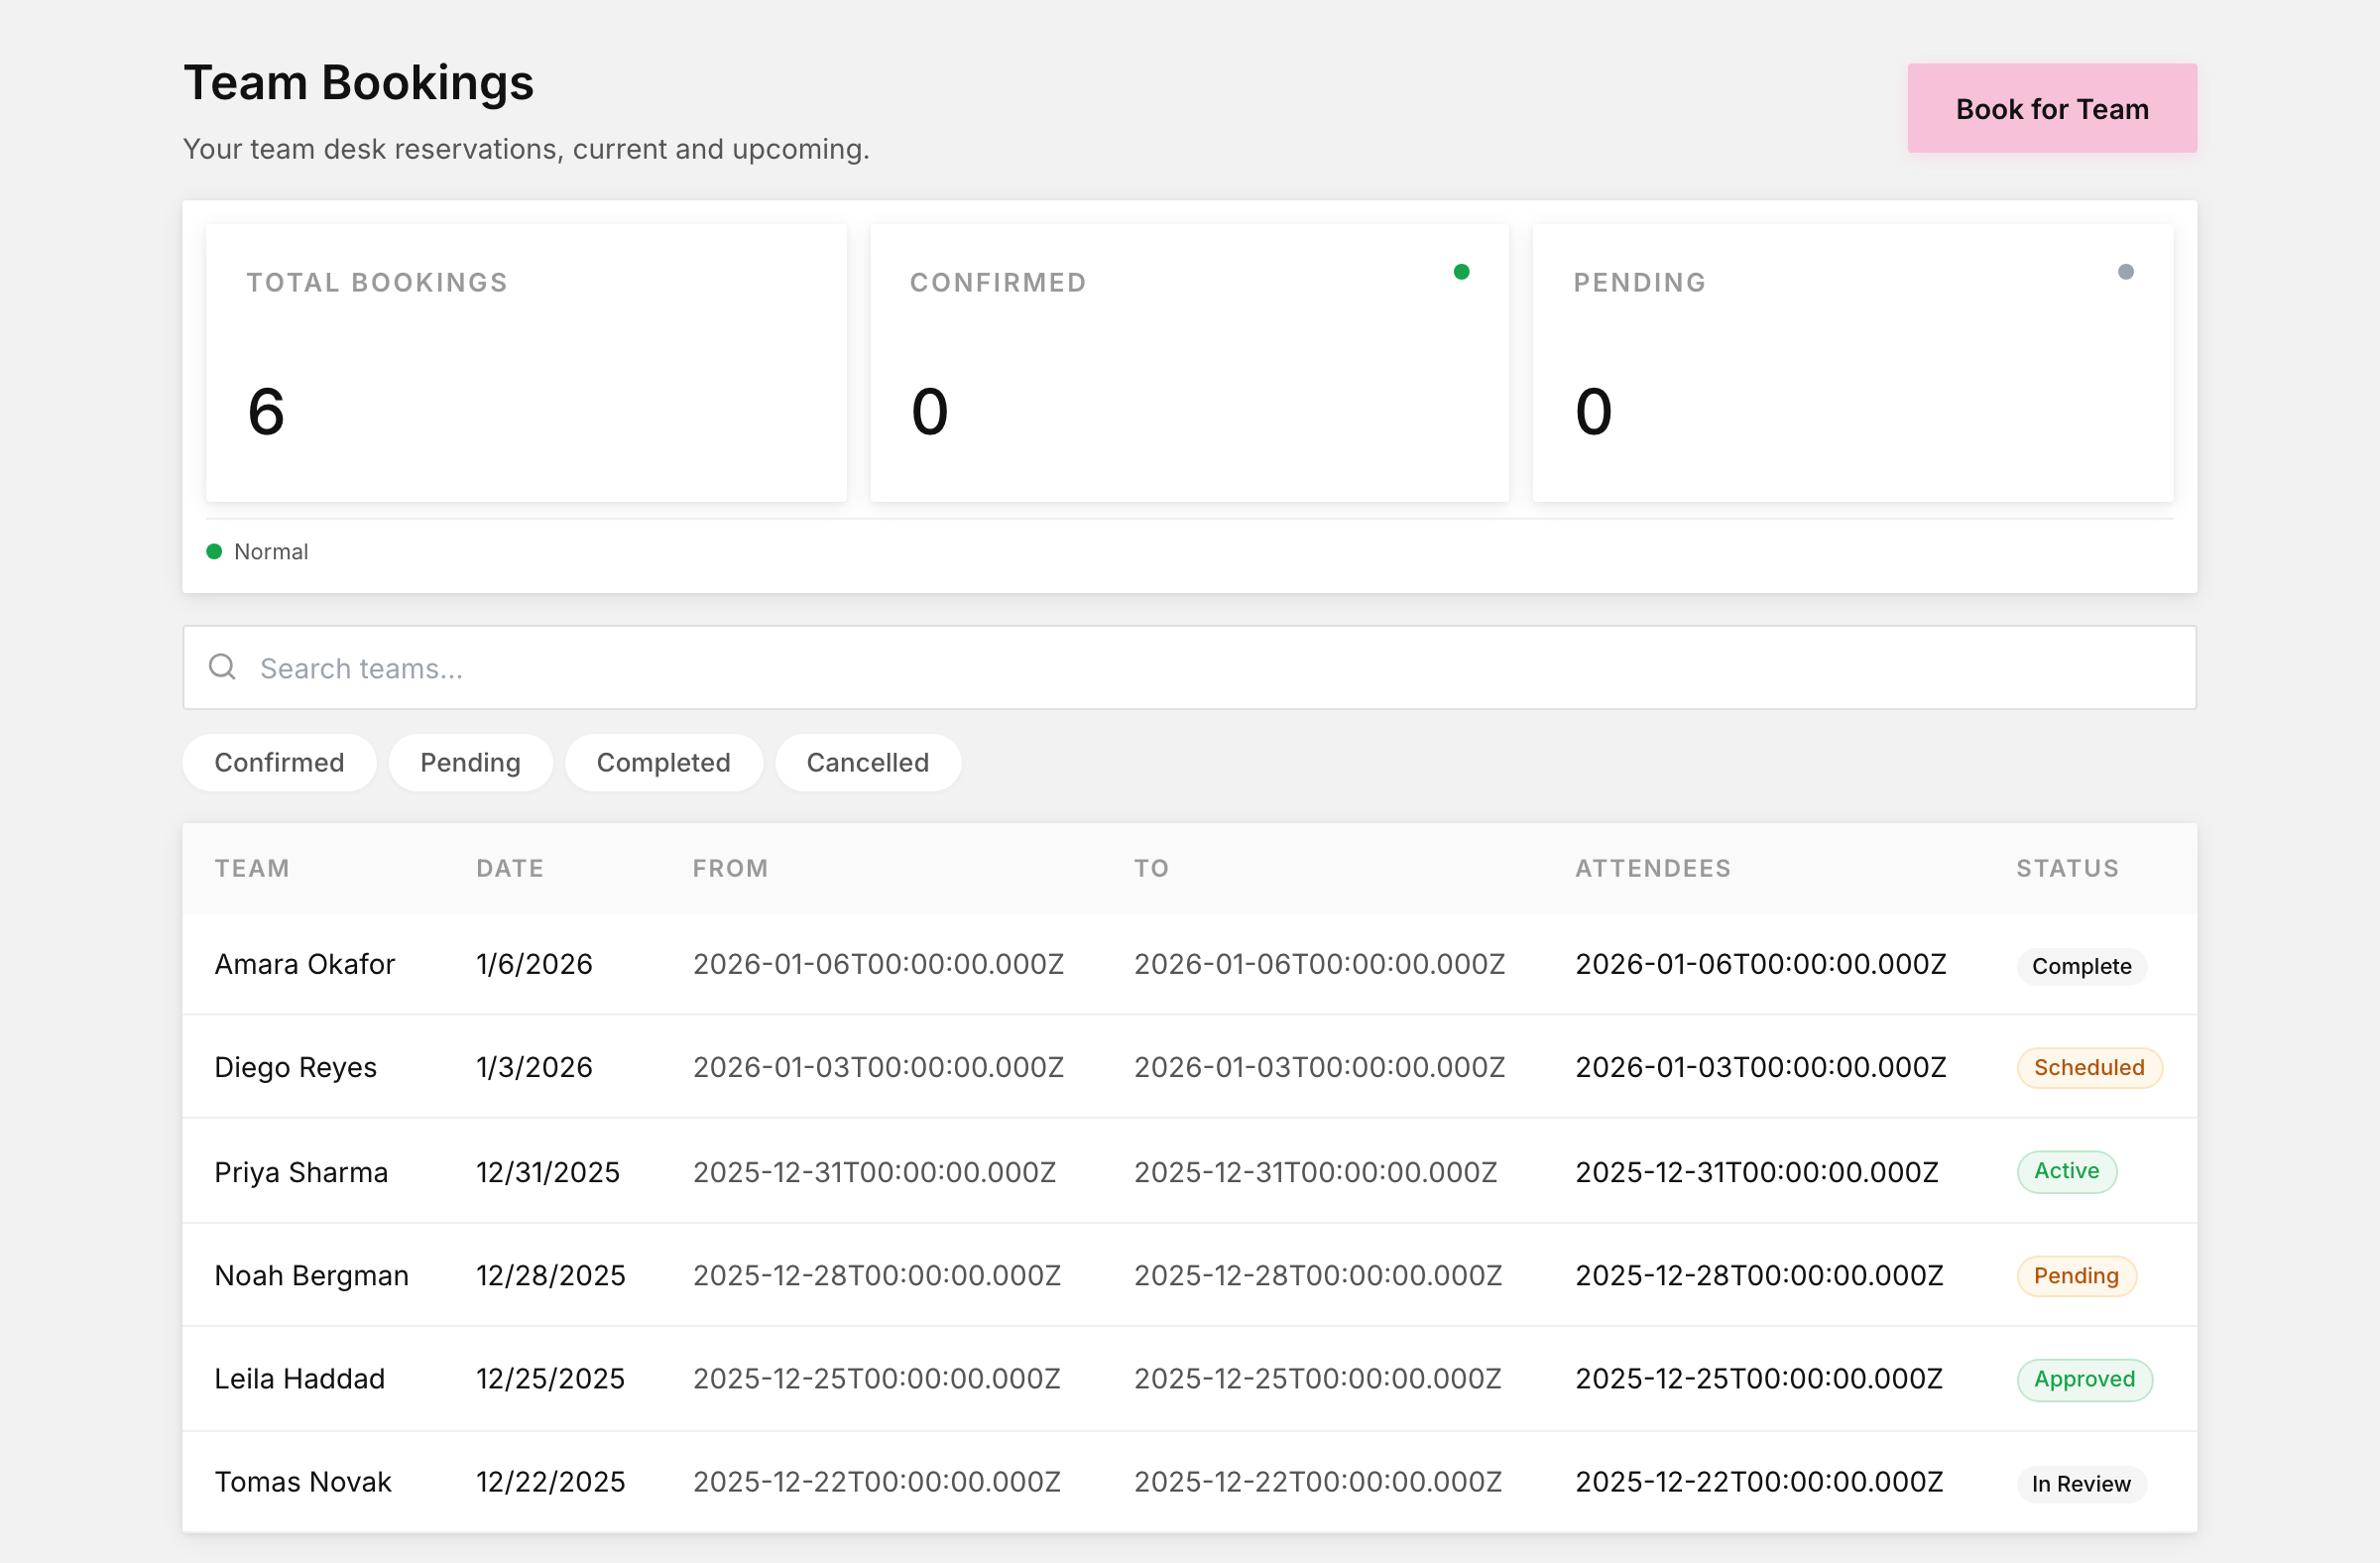The height and width of the screenshot is (1563, 2380).
Task: Sort by the TEAM column header
Action: pos(252,868)
